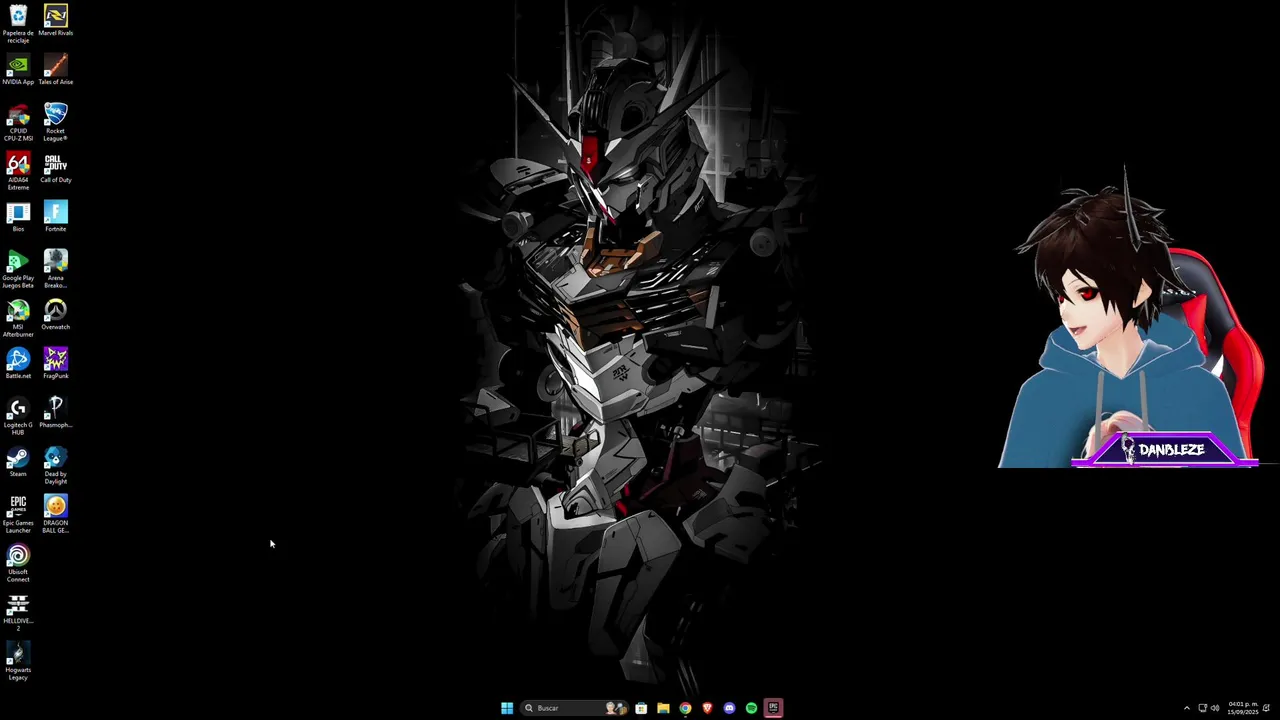Select the Call of Duty shortcut
Image resolution: width=1280 pixels, height=720 pixels.
pos(55,167)
